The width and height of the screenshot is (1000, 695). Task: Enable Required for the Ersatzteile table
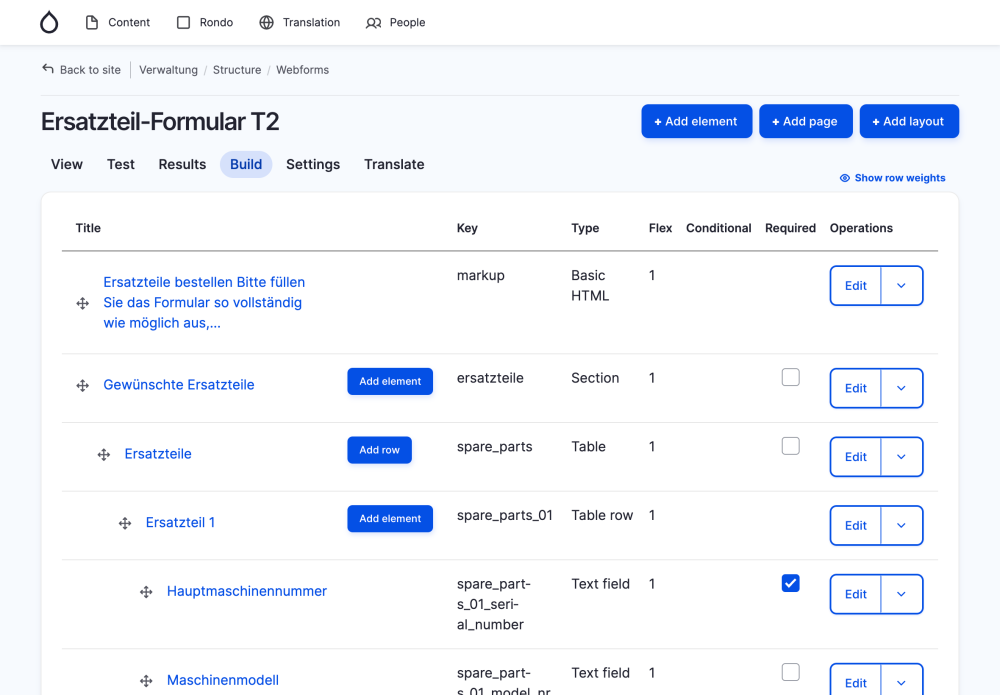790,446
